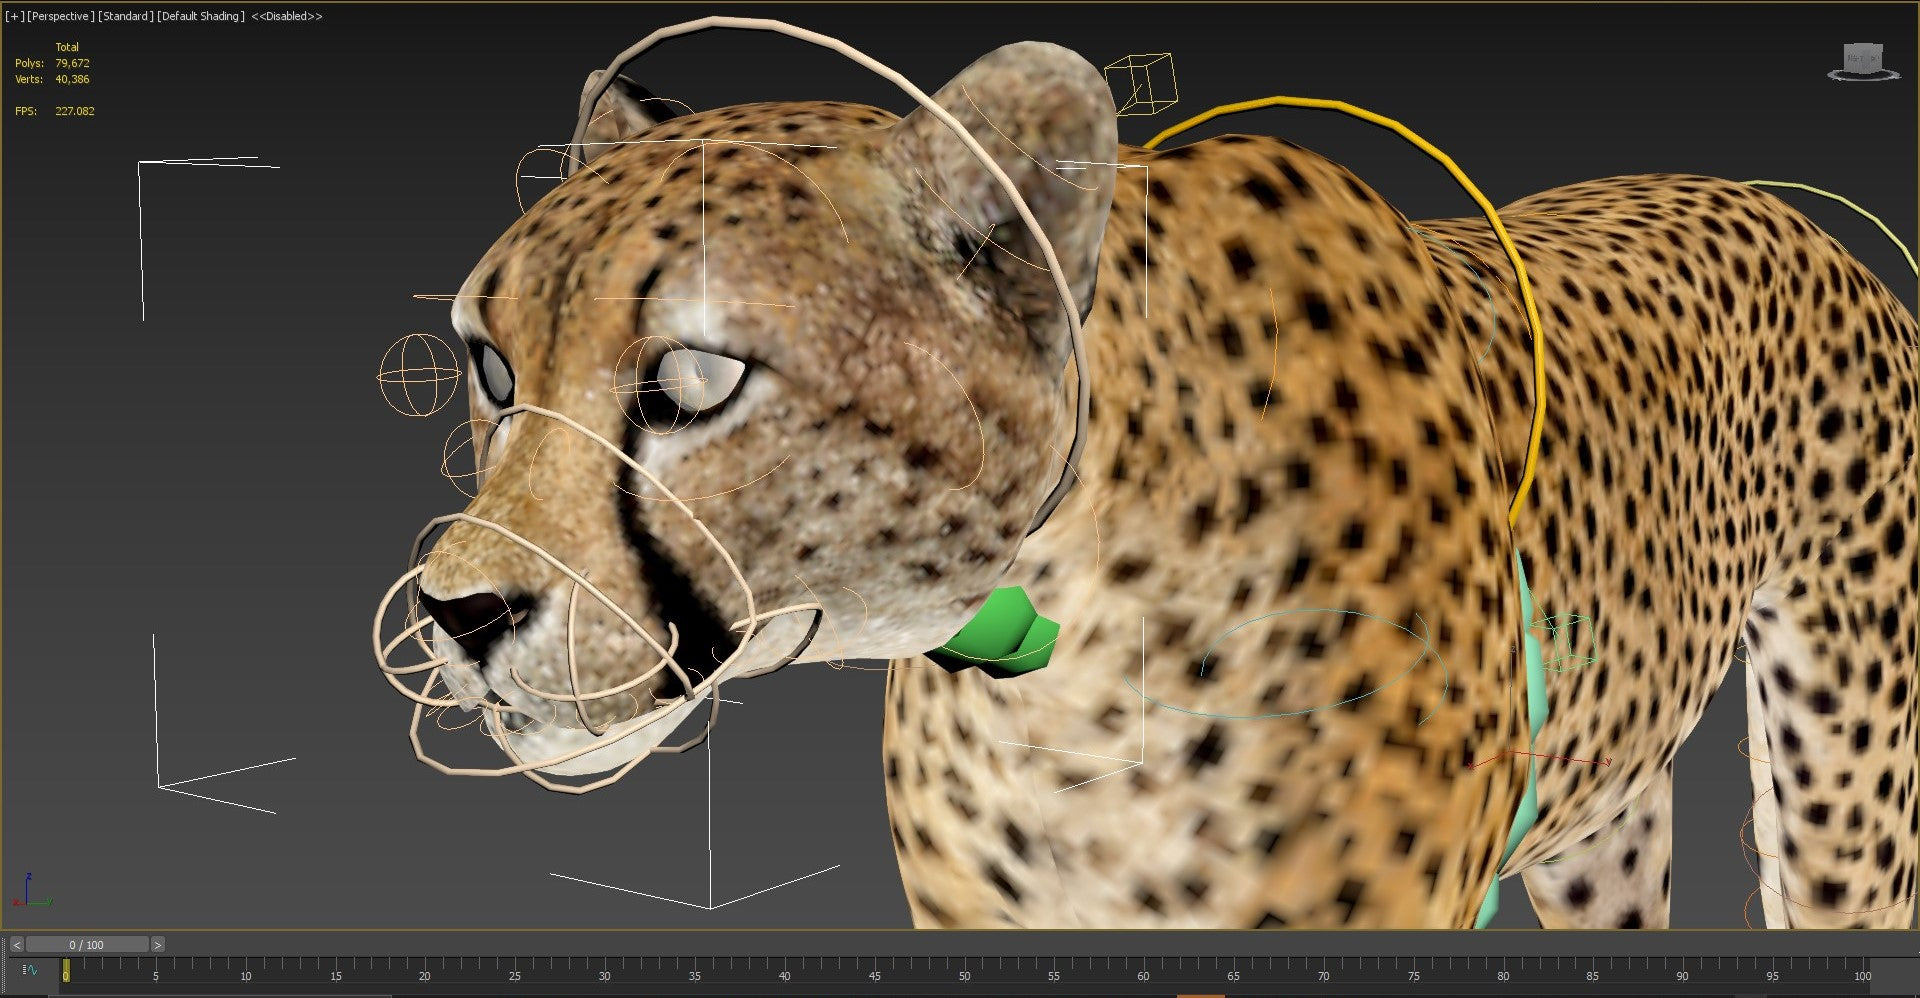Click the [+] viewport menu icon
The width and height of the screenshot is (1920, 998).
click(x=13, y=16)
